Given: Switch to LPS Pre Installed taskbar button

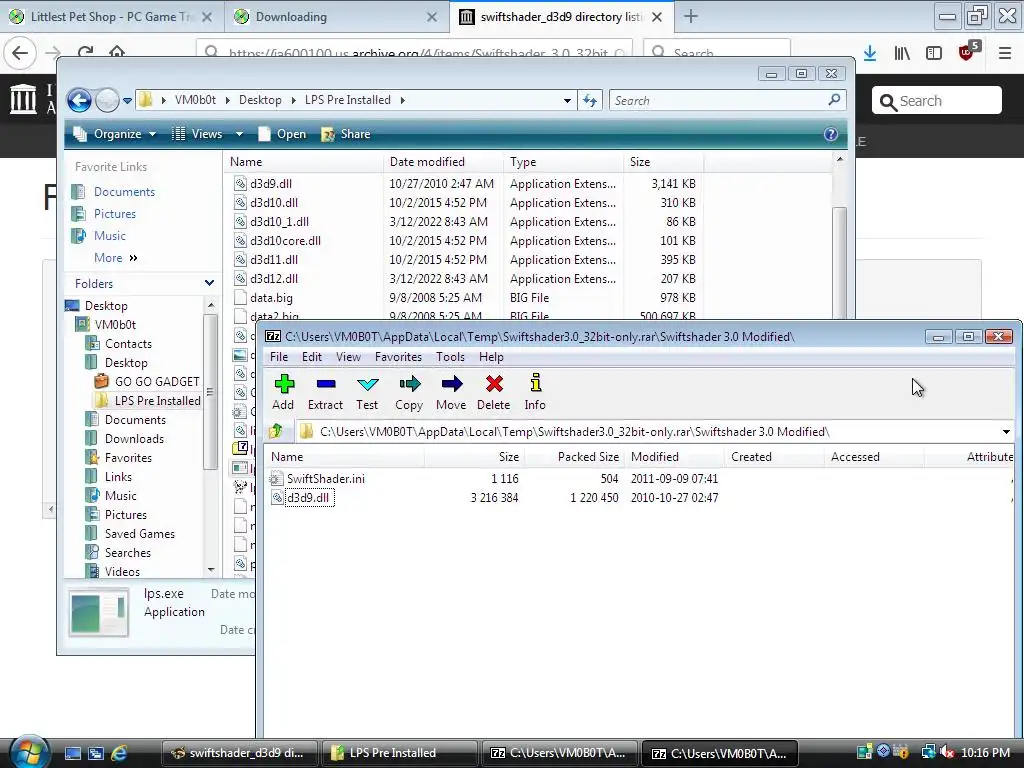Looking at the screenshot, I should [x=398, y=753].
